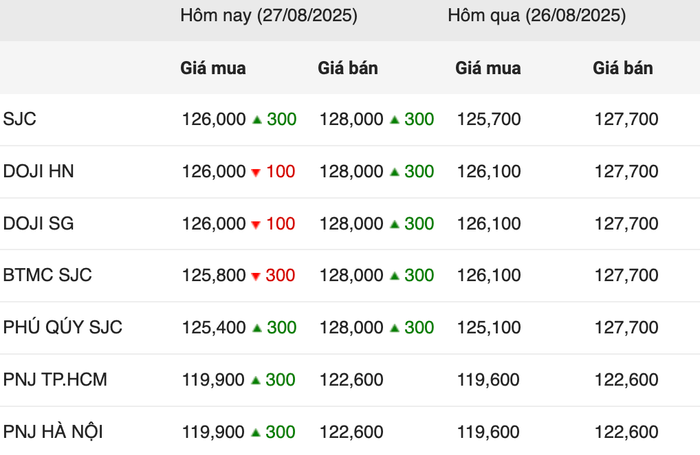This screenshot has width=700, height=455.
Task: Click today's Giá mua column header
Action: 213,68
